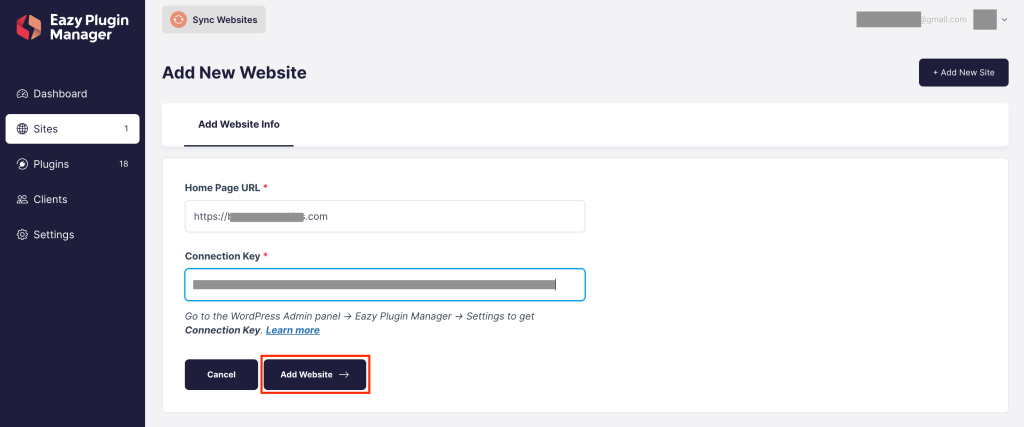Click the + Add New Site button
This screenshot has width=1024, height=427.
(x=963, y=72)
